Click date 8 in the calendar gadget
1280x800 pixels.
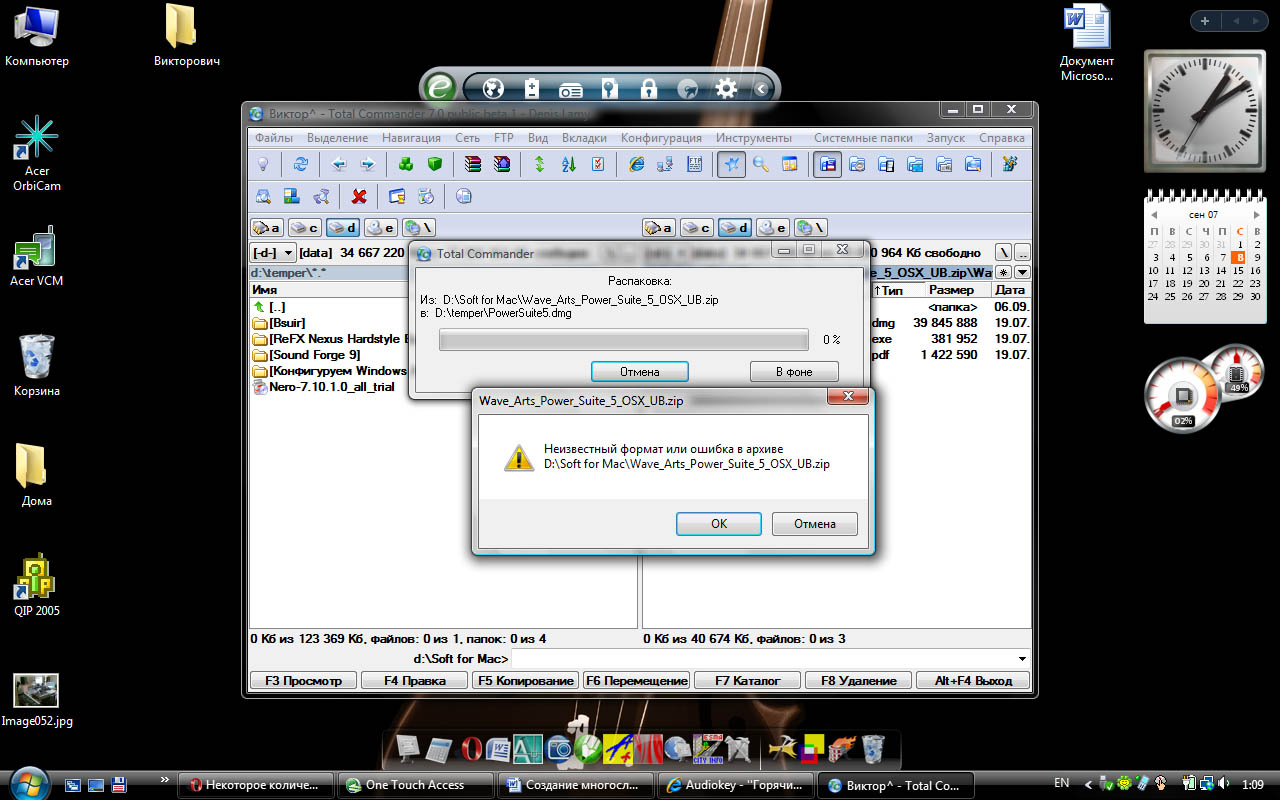pyautogui.click(x=1239, y=257)
